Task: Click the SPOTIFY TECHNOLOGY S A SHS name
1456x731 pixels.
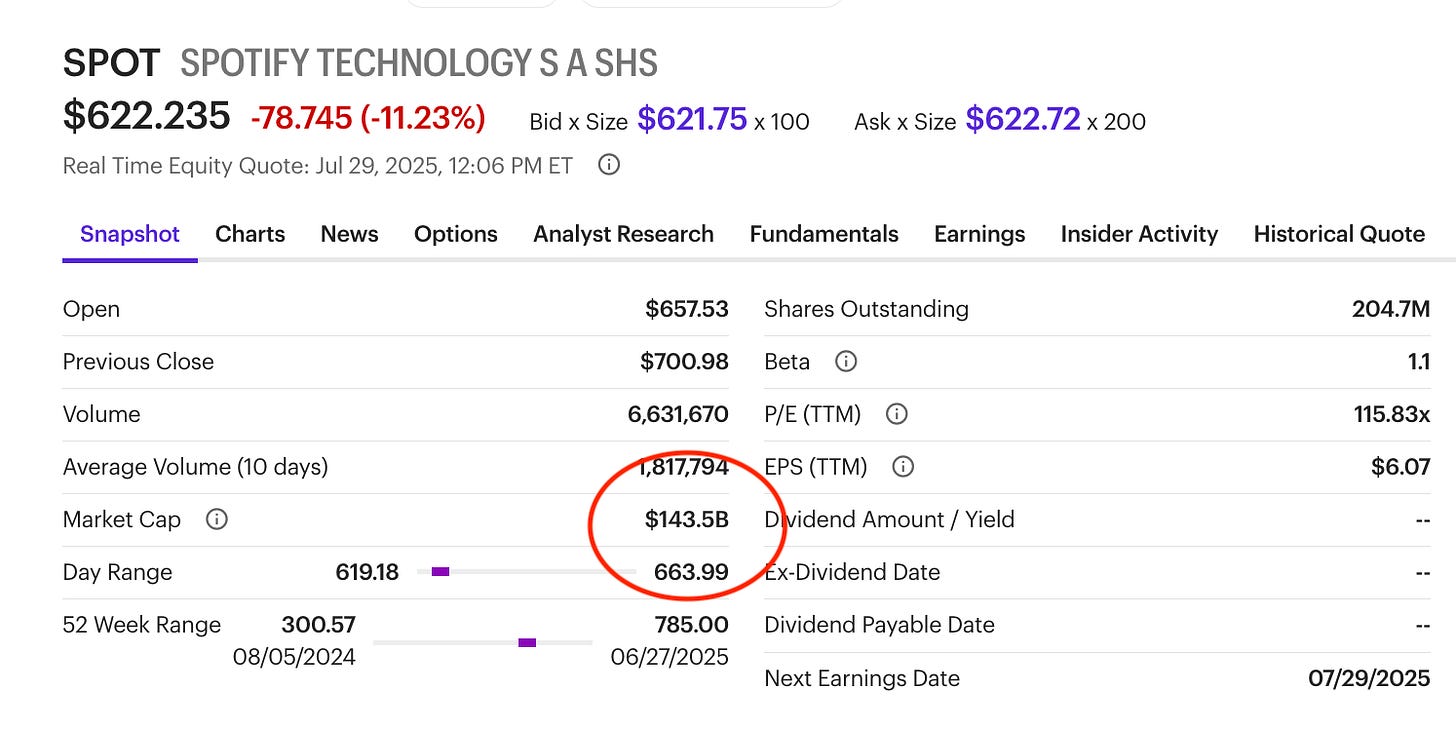Action: click(x=419, y=64)
